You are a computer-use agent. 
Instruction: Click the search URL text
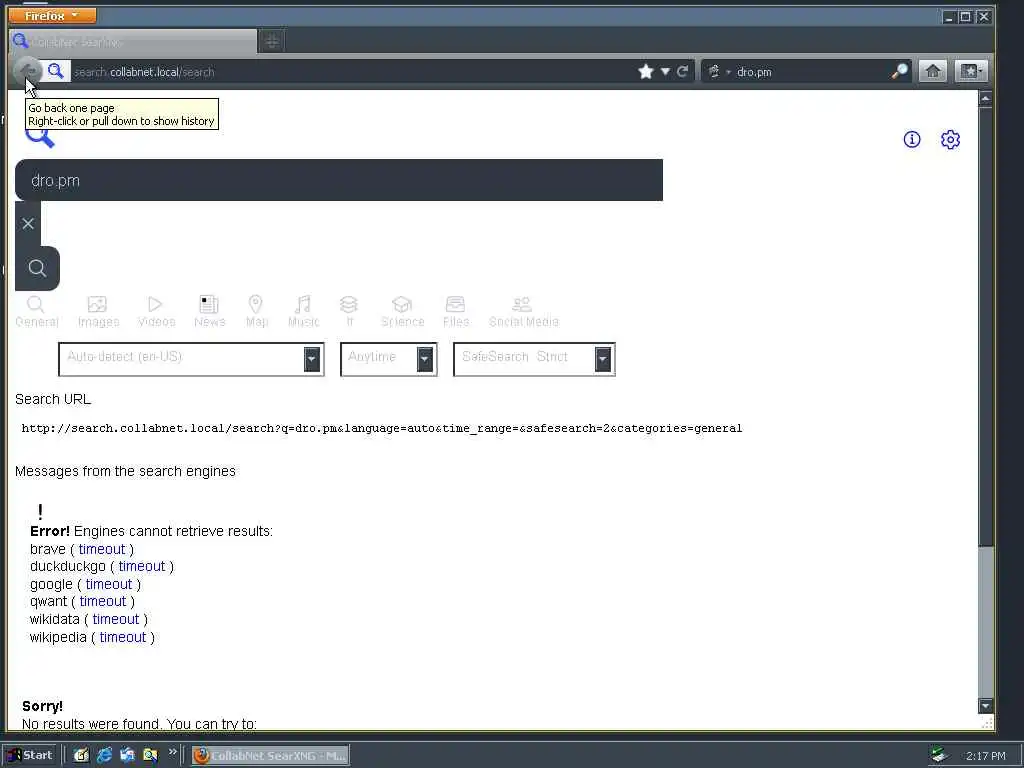(382, 428)
